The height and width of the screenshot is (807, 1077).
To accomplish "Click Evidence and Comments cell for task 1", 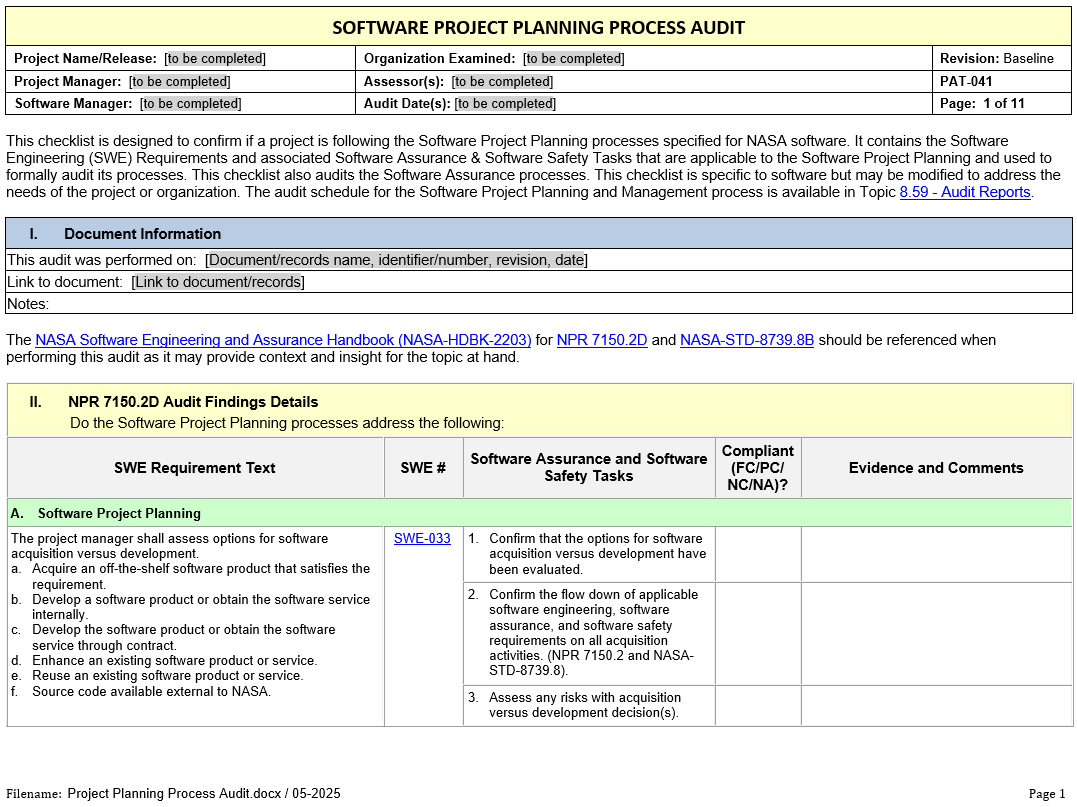I will (936, 554).
